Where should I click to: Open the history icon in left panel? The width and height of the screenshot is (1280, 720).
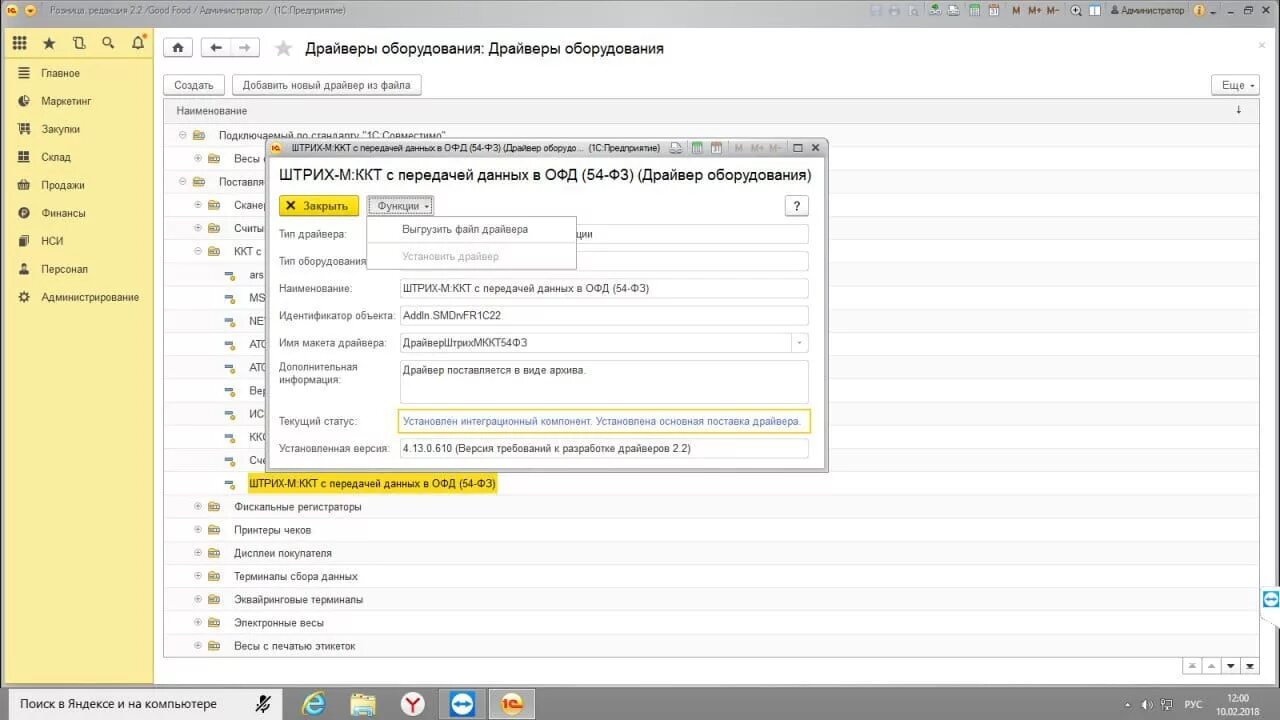coord(79,44)
